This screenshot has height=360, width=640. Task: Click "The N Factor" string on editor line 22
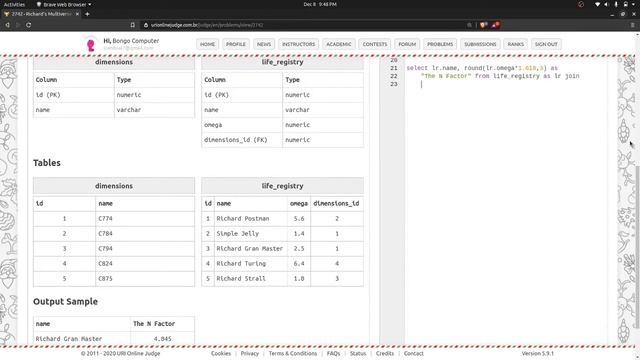(x=446, y=76)
